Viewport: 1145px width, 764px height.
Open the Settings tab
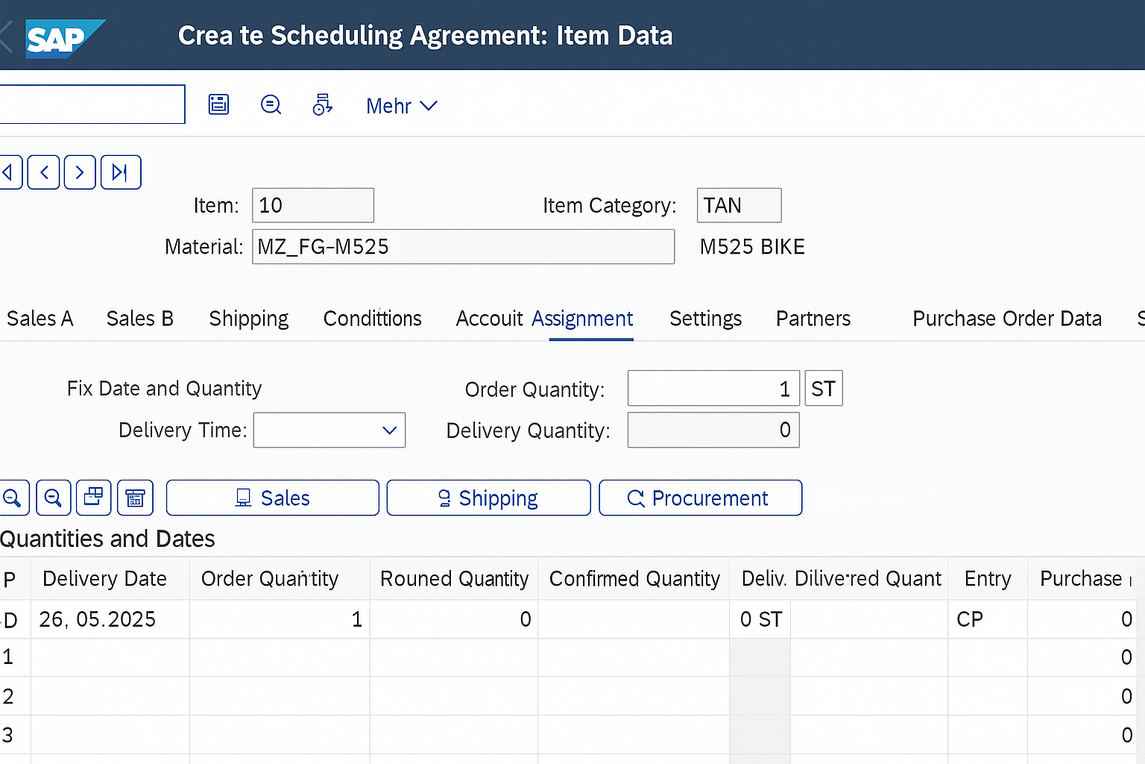click(705, 318)
